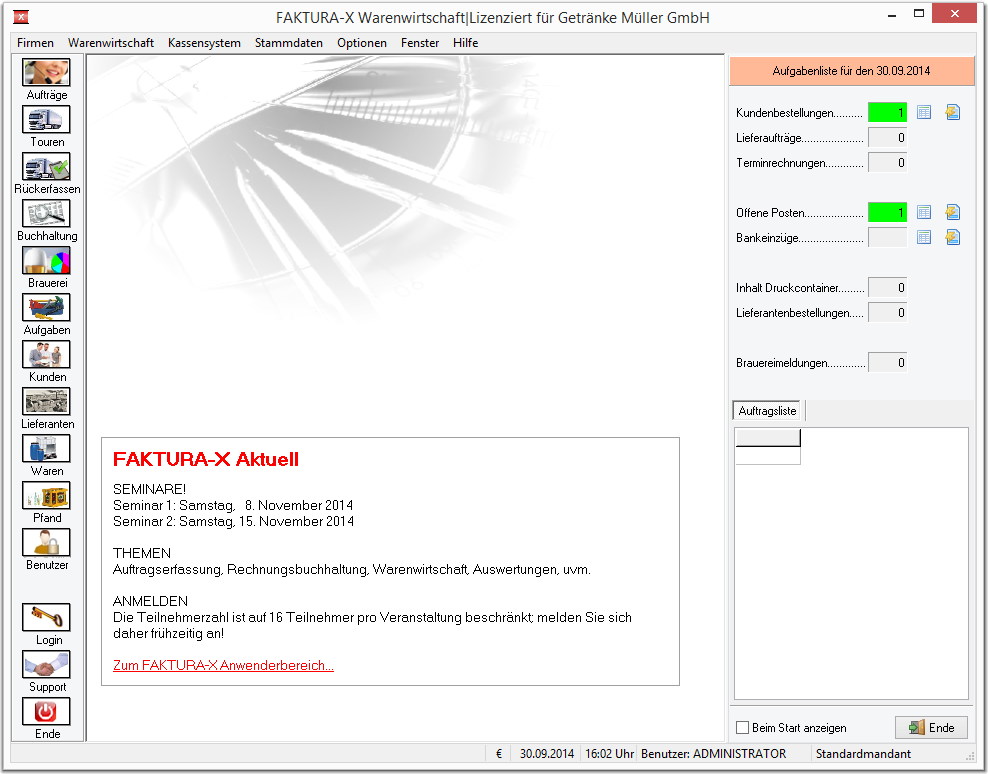Show the Bankeinzüge list table icon
988x774 pixels.
924,238
